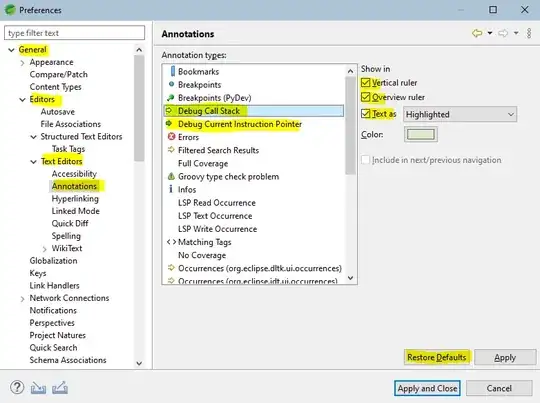Click the annotation Color swatch button
The width and height of the screenshot is (540, 403).
pos(420,134)
